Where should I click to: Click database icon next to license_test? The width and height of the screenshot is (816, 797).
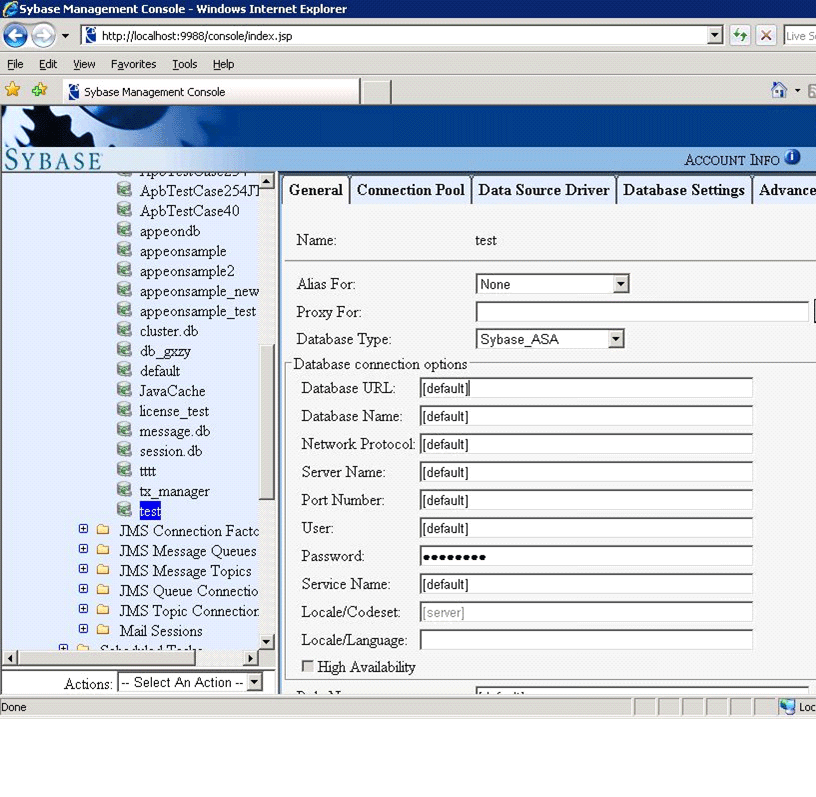coord(124,410)
